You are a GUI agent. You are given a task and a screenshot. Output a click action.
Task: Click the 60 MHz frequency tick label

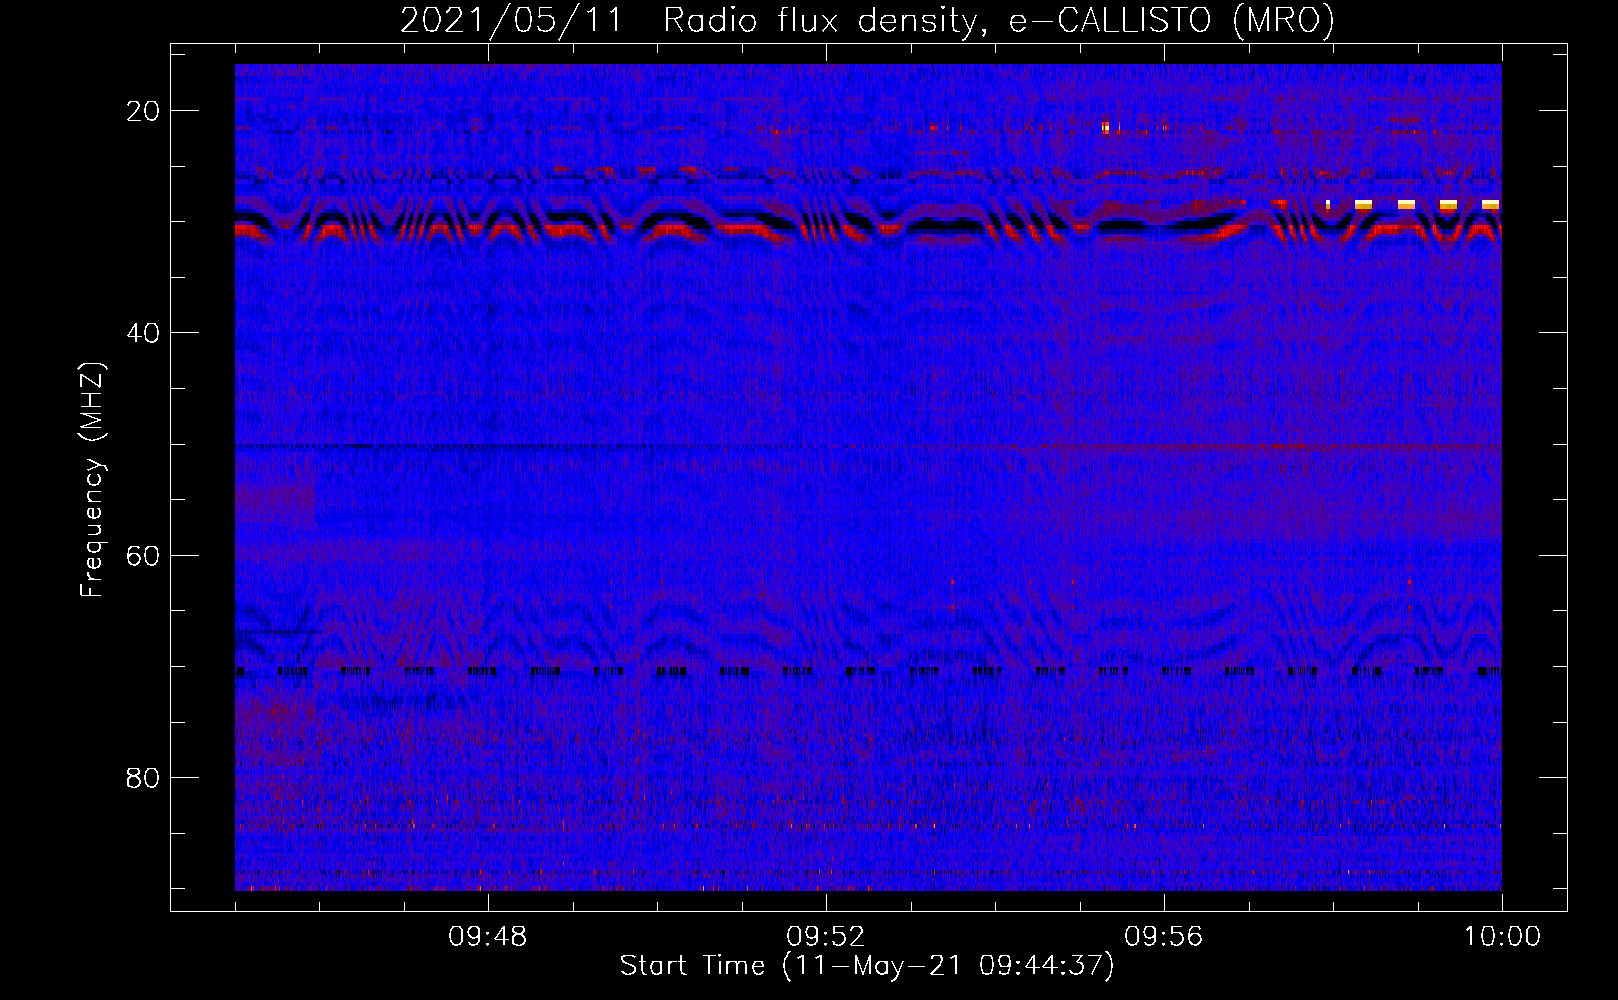click(x=143, y=555)
